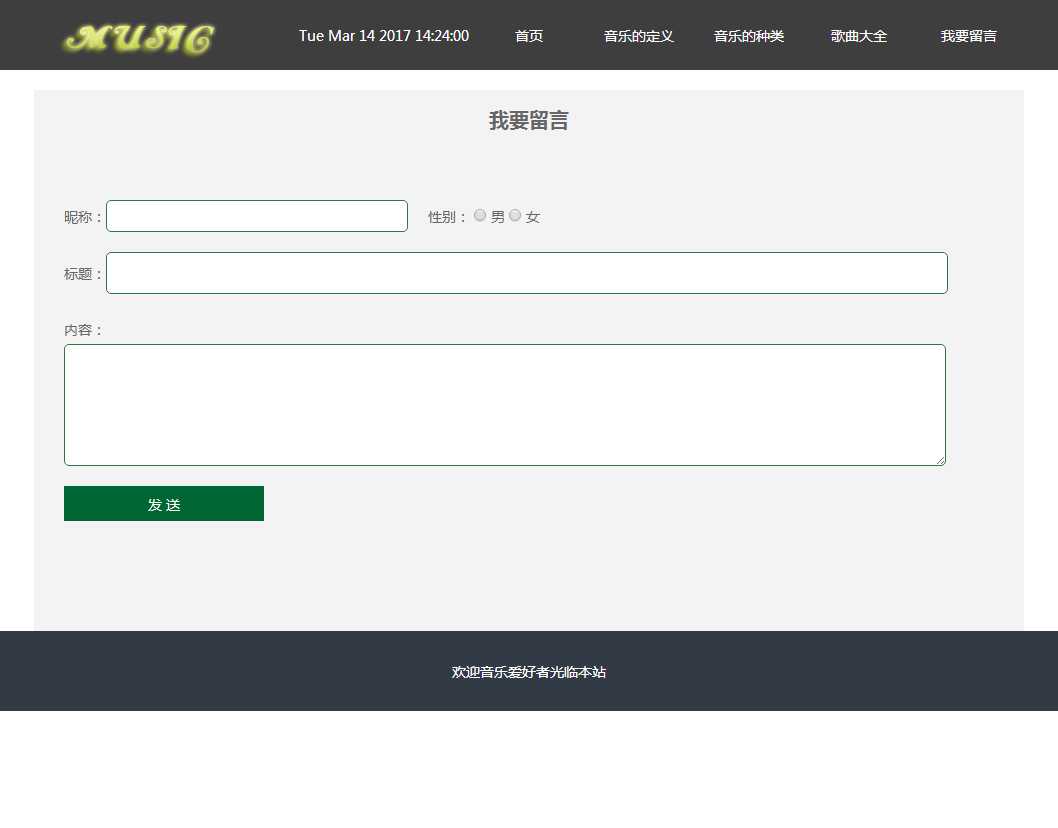
Task: Choose the 女 radio button
Action: (x=515, y=215)
